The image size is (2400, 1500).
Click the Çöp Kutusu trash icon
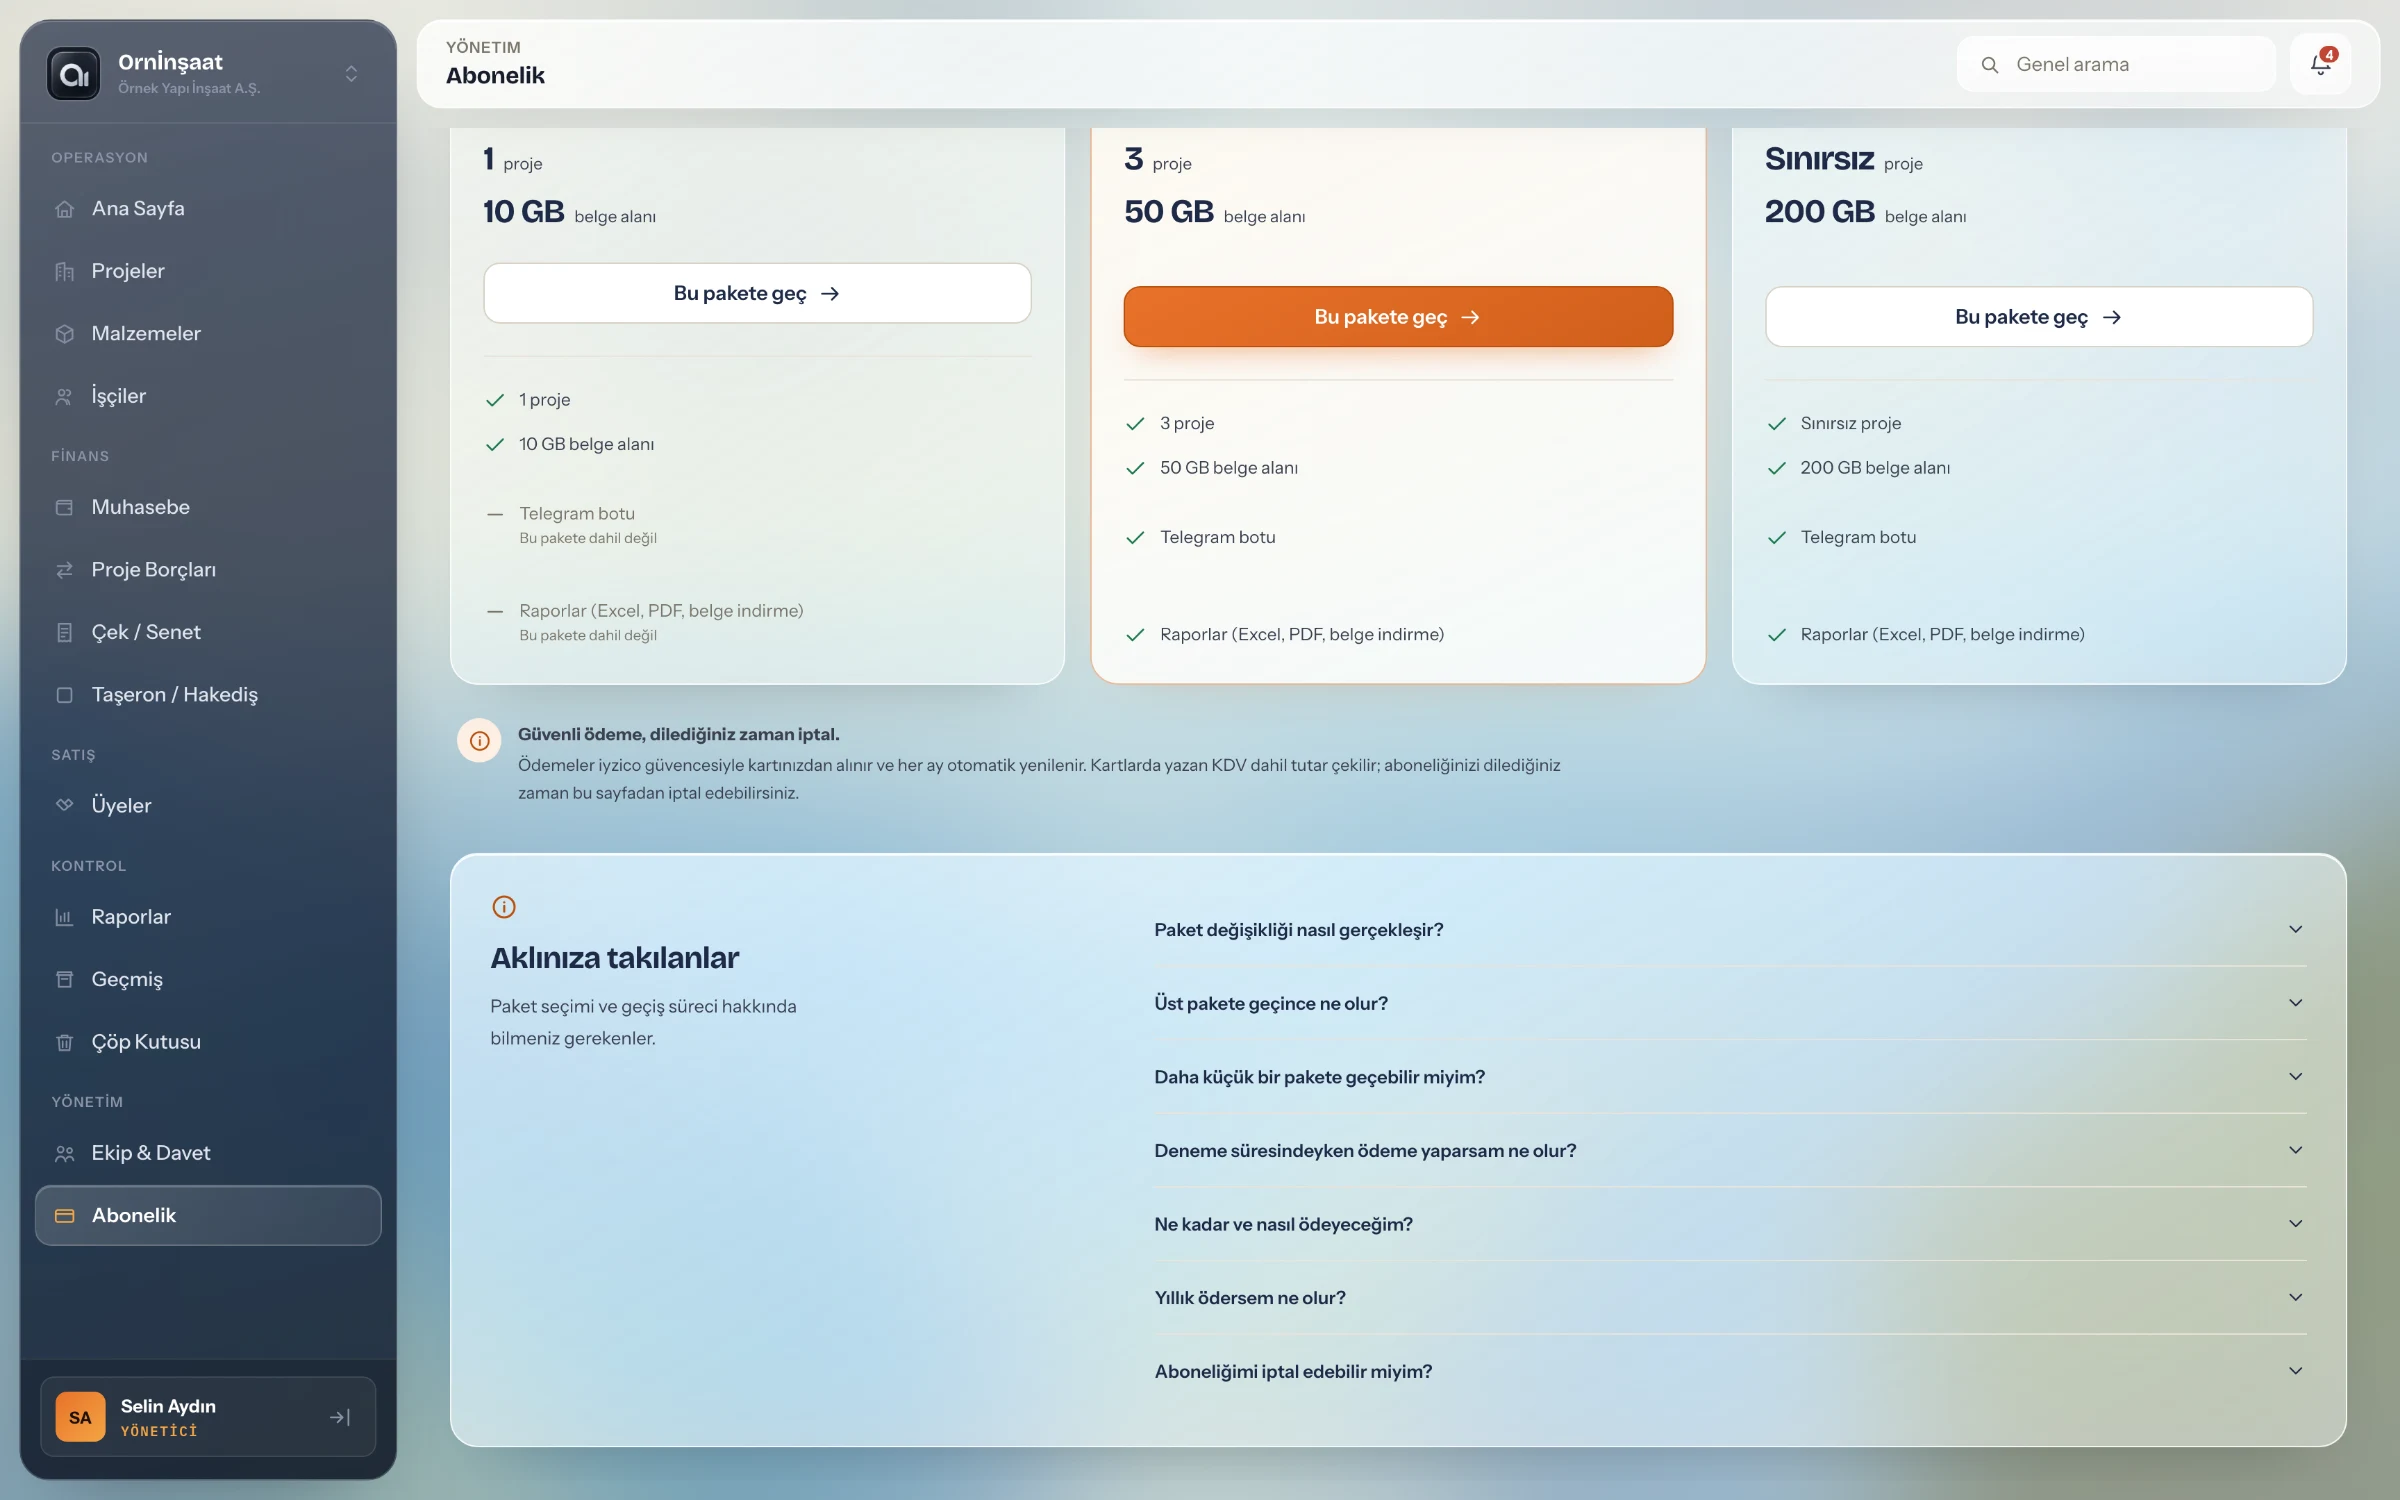65,1042
